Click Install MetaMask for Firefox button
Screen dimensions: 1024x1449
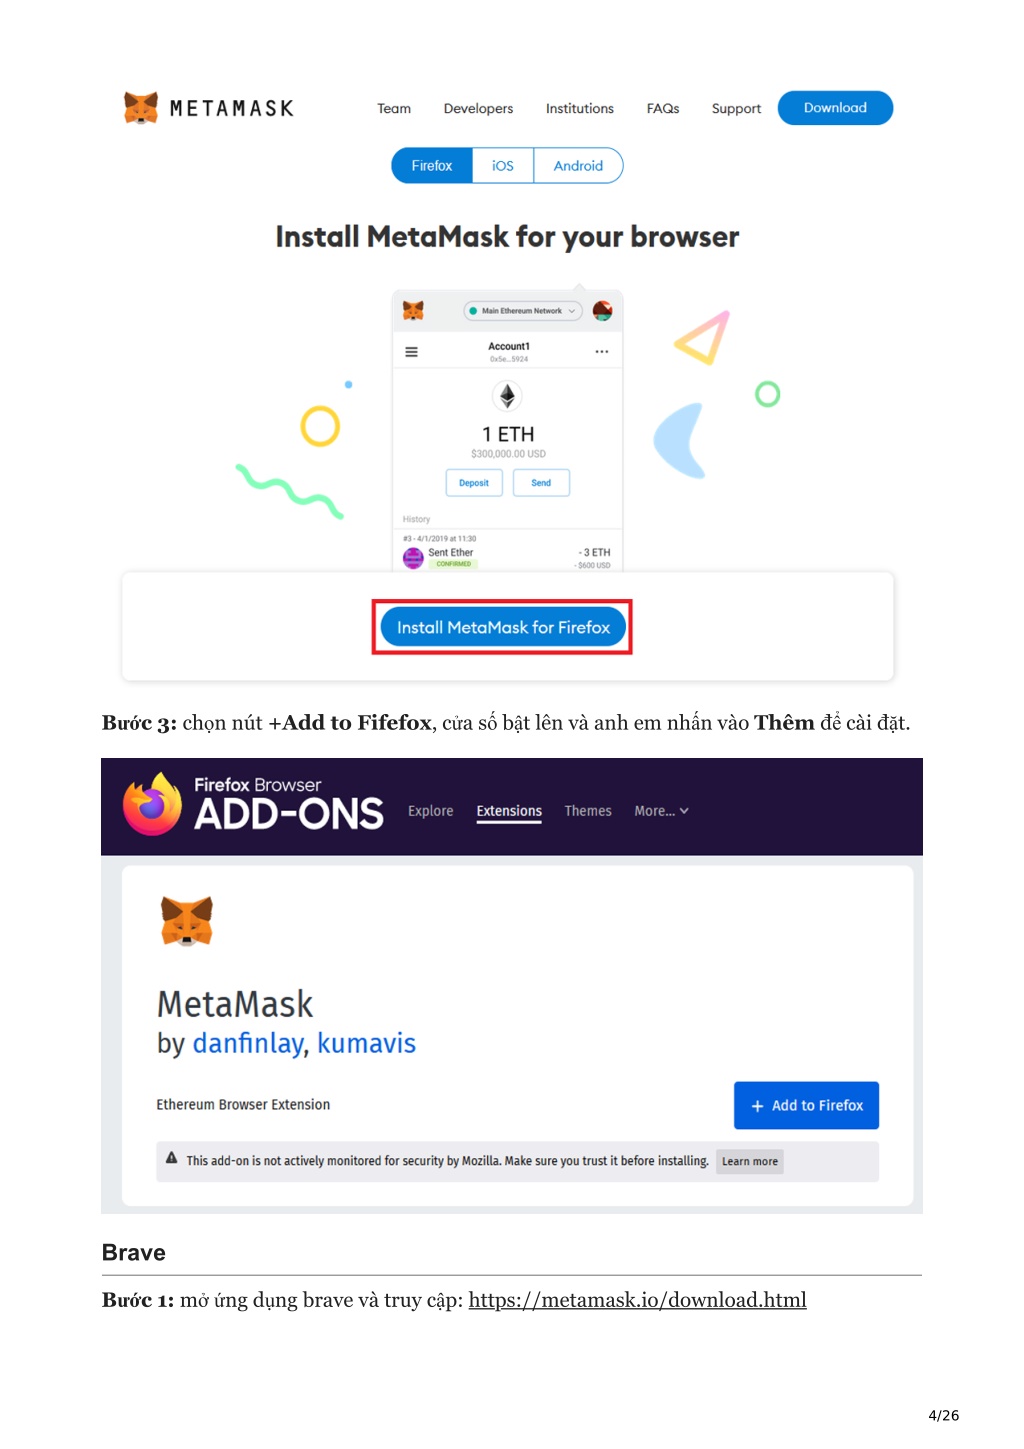coord(503,627)
